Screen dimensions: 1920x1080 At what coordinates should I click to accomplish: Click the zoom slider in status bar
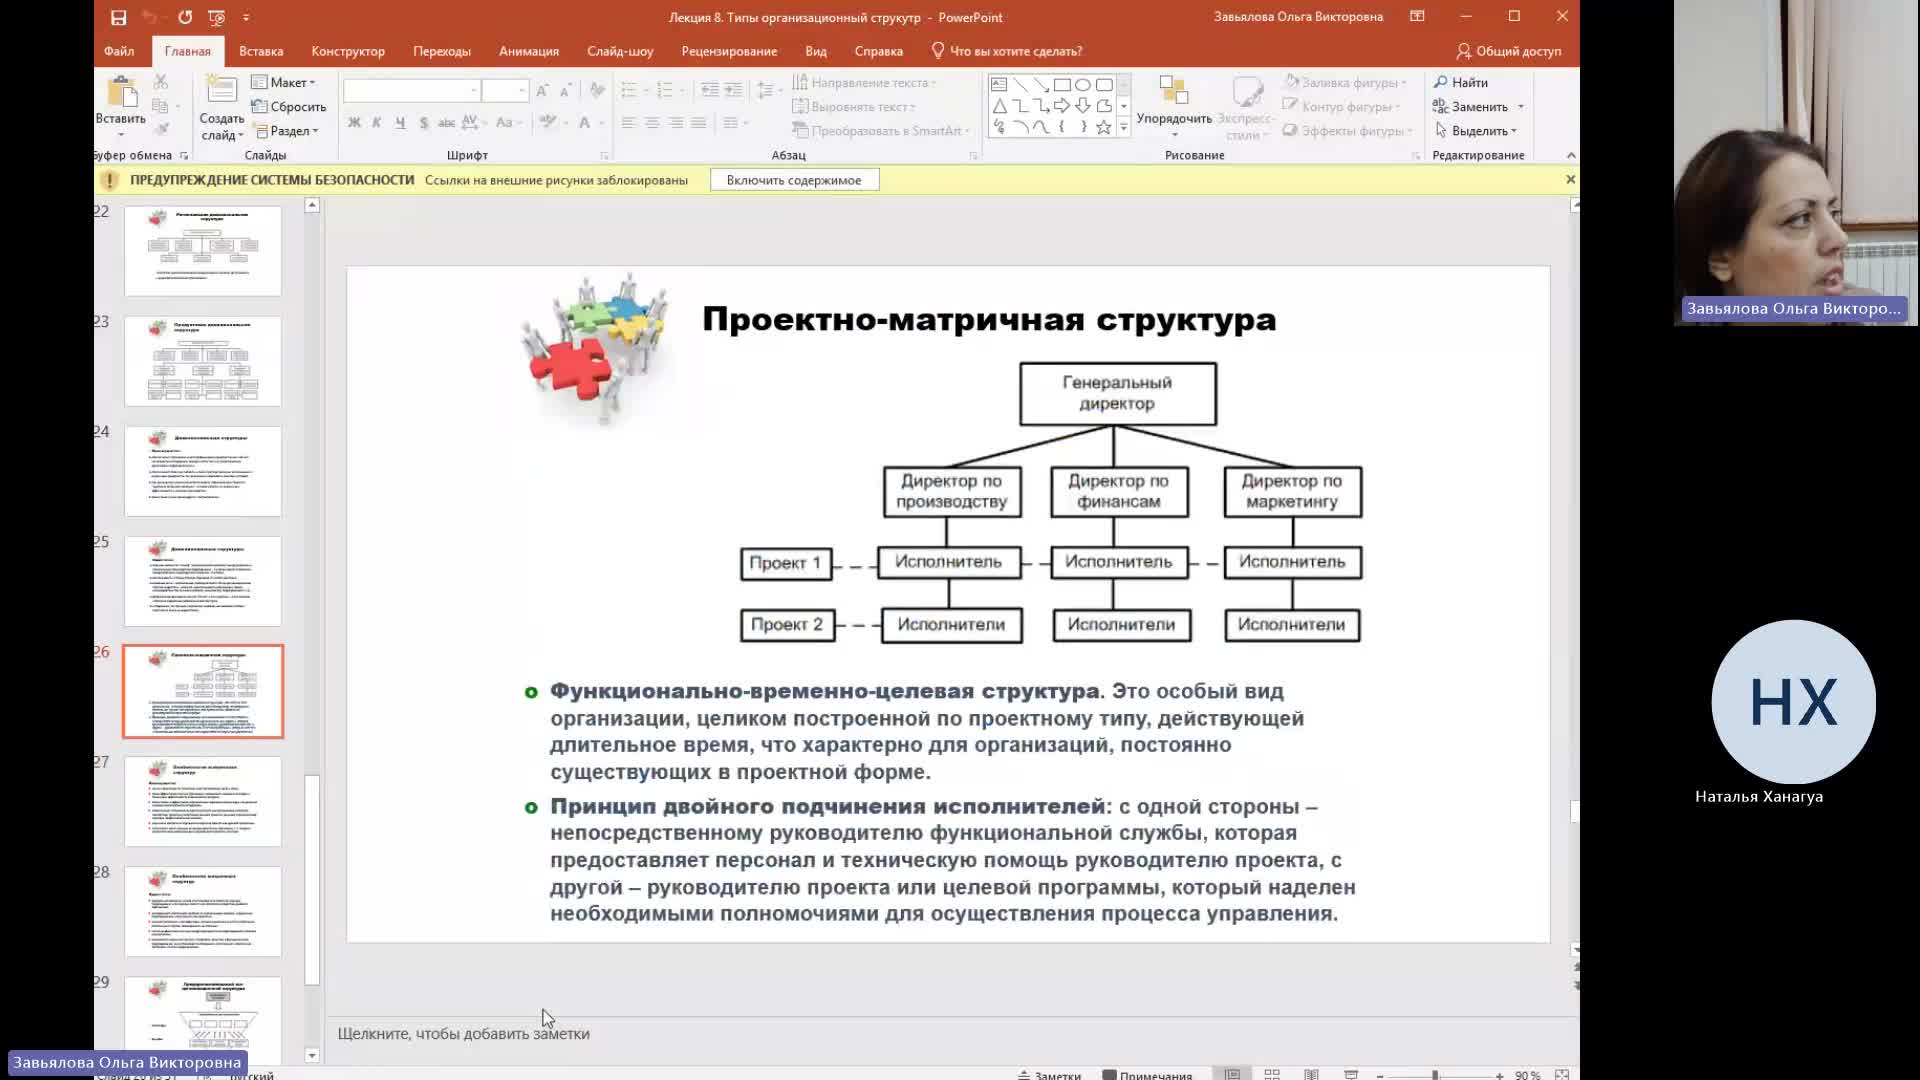point(1435,1075)
